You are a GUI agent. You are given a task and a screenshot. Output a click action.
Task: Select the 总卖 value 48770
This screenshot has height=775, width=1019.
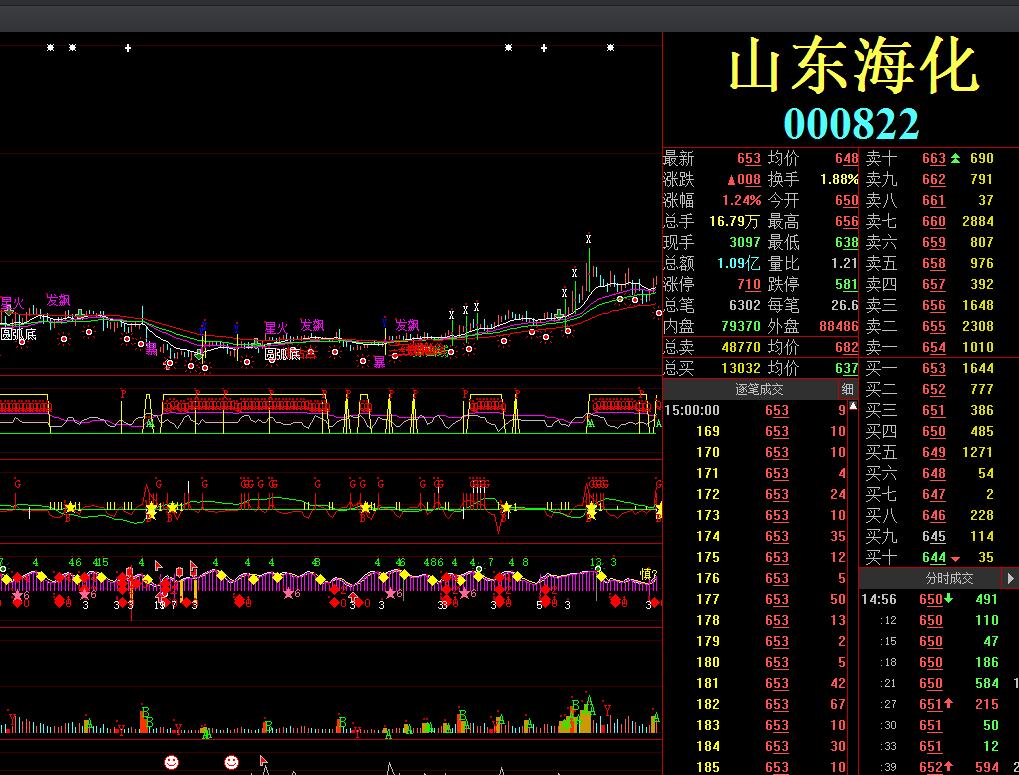point(741,348)
